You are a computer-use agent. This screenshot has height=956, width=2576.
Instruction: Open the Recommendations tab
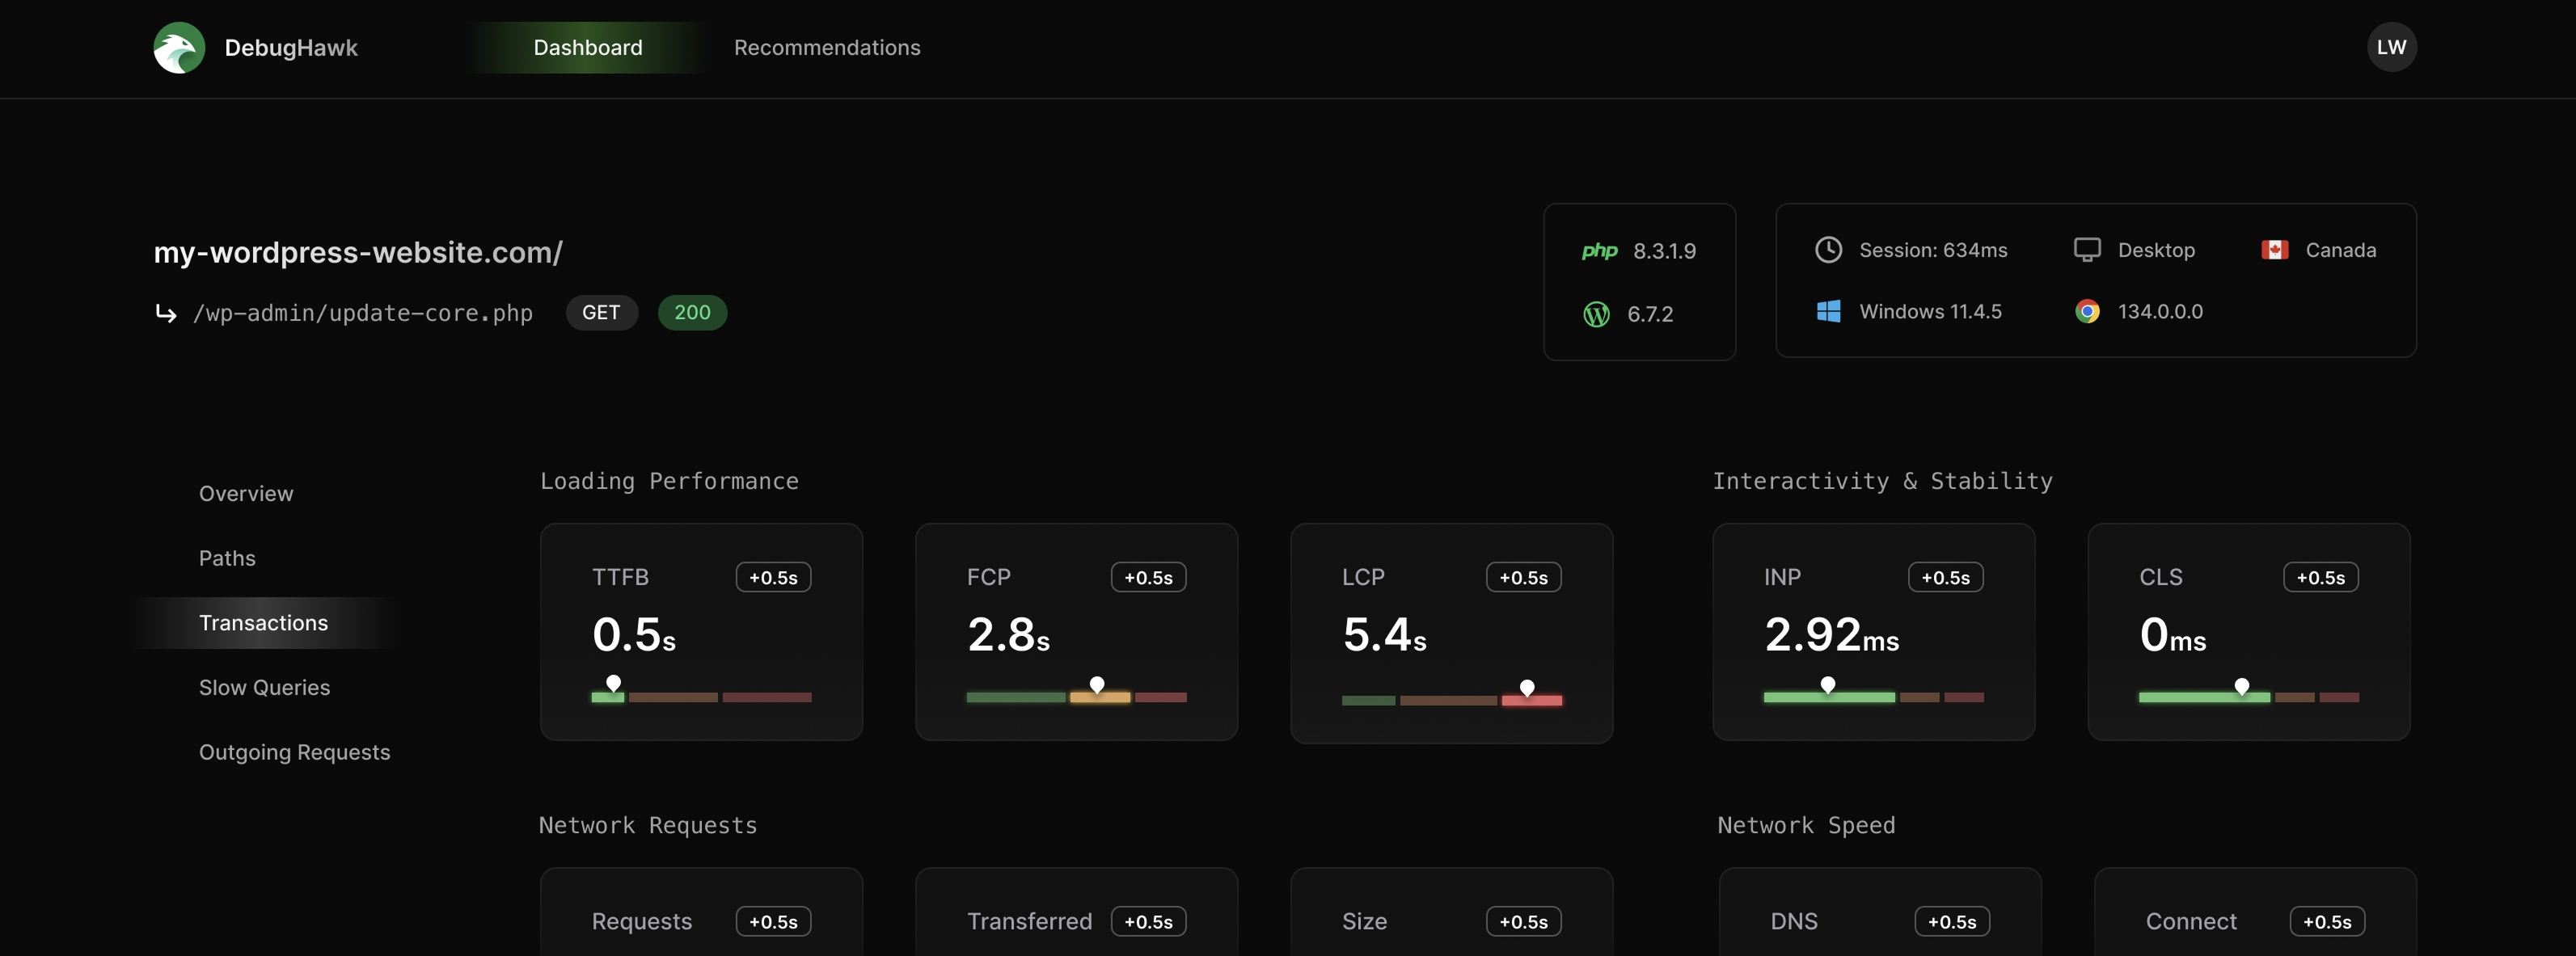point(827,47)
